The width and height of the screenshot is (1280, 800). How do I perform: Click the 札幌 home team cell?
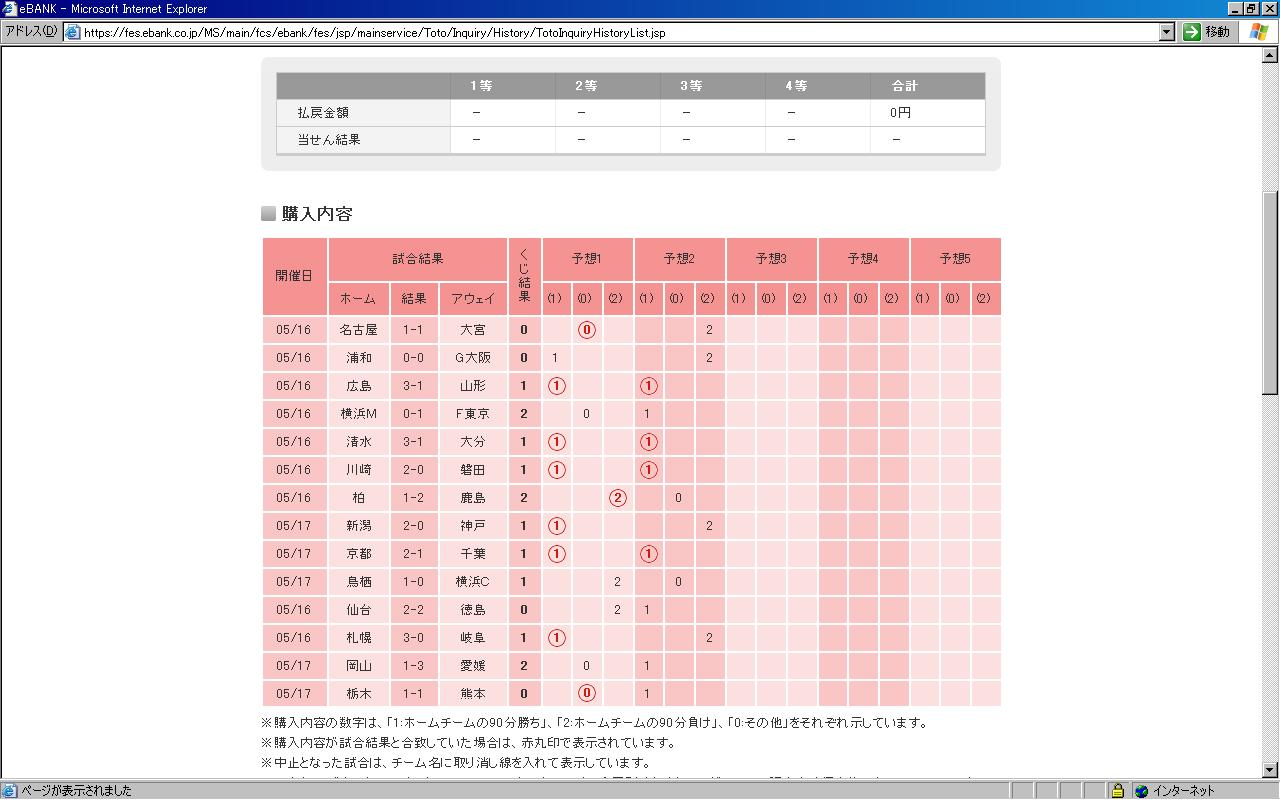pyautogui.click(x=358, y=638)
